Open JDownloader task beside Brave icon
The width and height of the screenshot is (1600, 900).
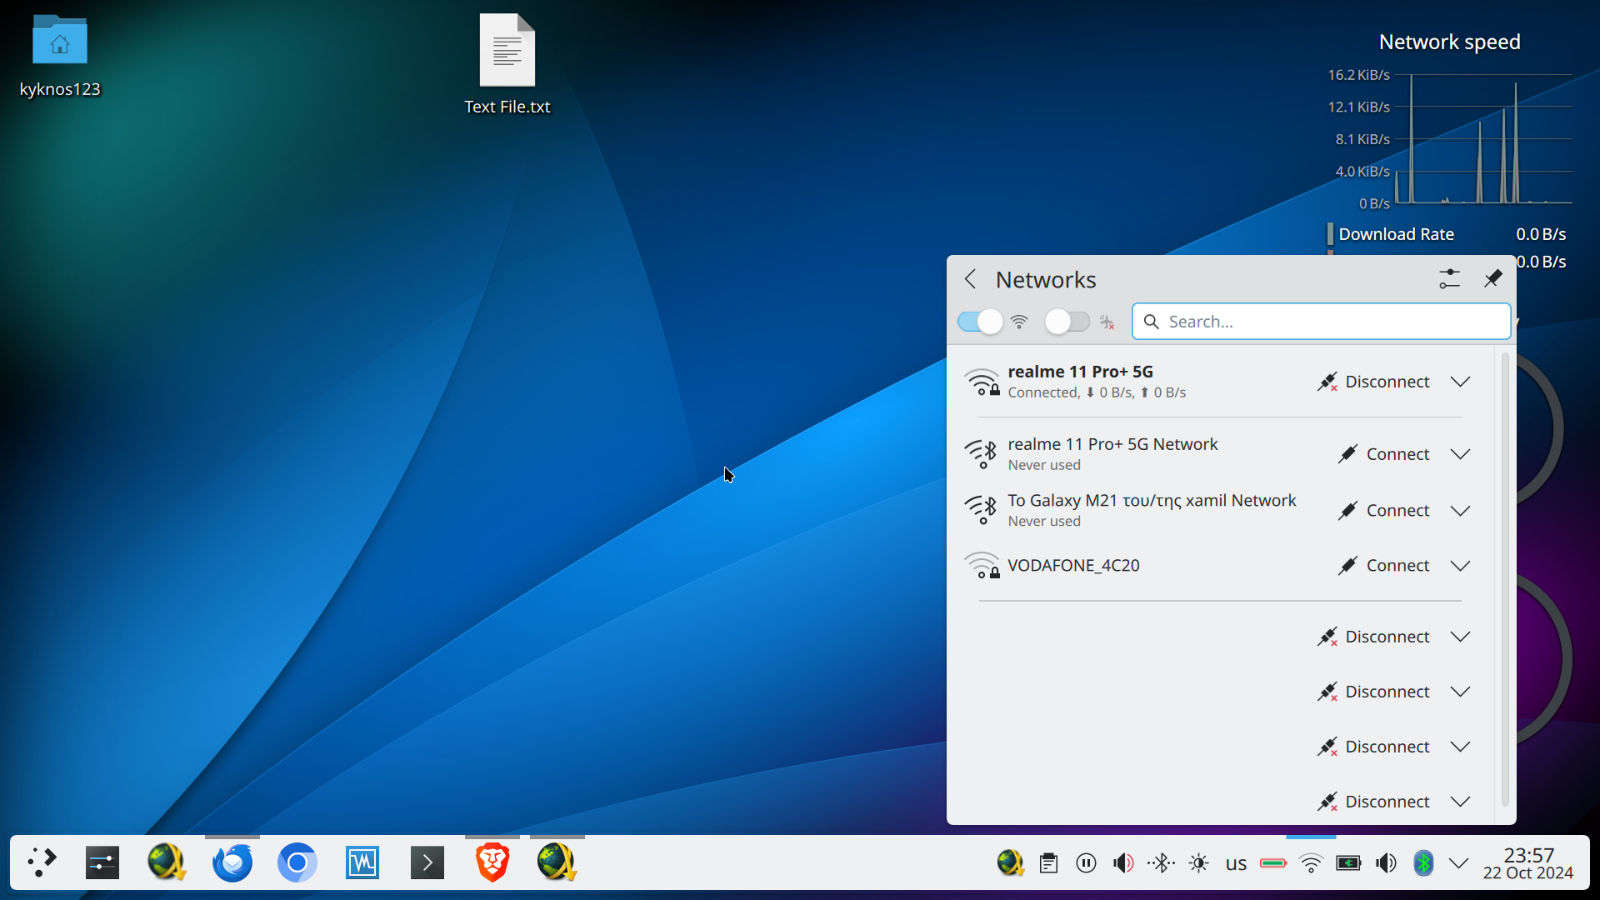click(x=557, y=862)
